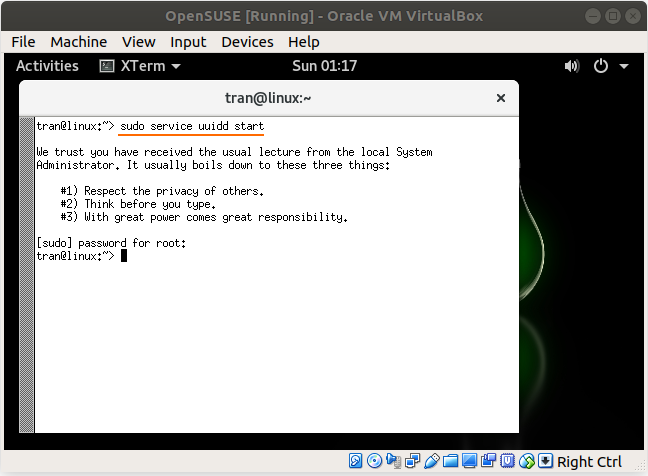
Task: Click the 'sudo service uuidd start' command text
Action: (x=192, y=126)
